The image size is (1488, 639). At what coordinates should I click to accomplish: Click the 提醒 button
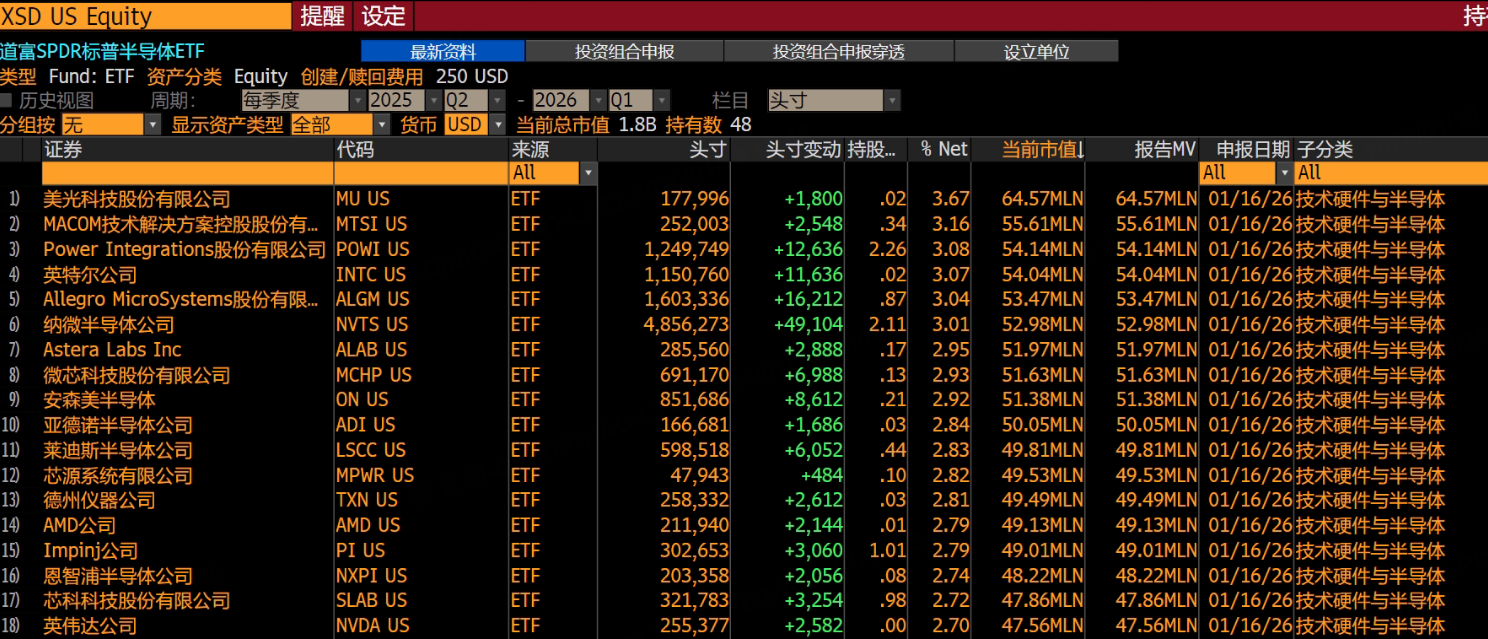tap(322, 16)
